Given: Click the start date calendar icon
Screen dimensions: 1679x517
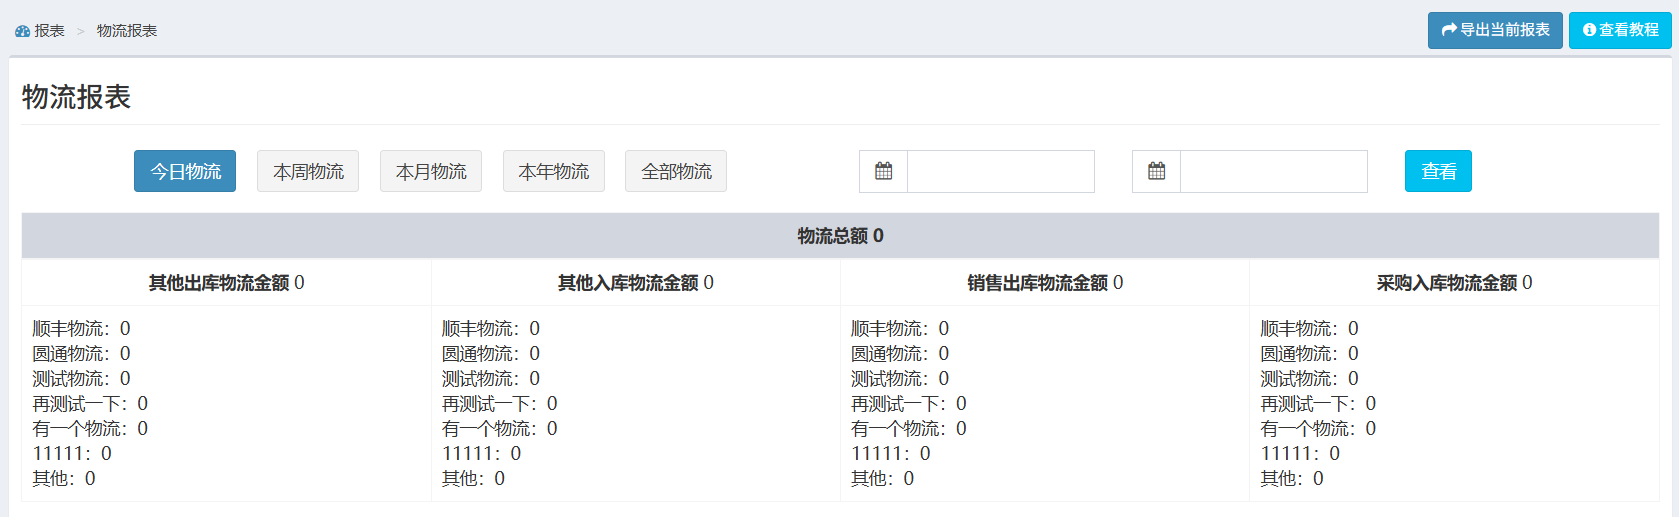Looking at the screenshot, I should click(x=883, y=171).
